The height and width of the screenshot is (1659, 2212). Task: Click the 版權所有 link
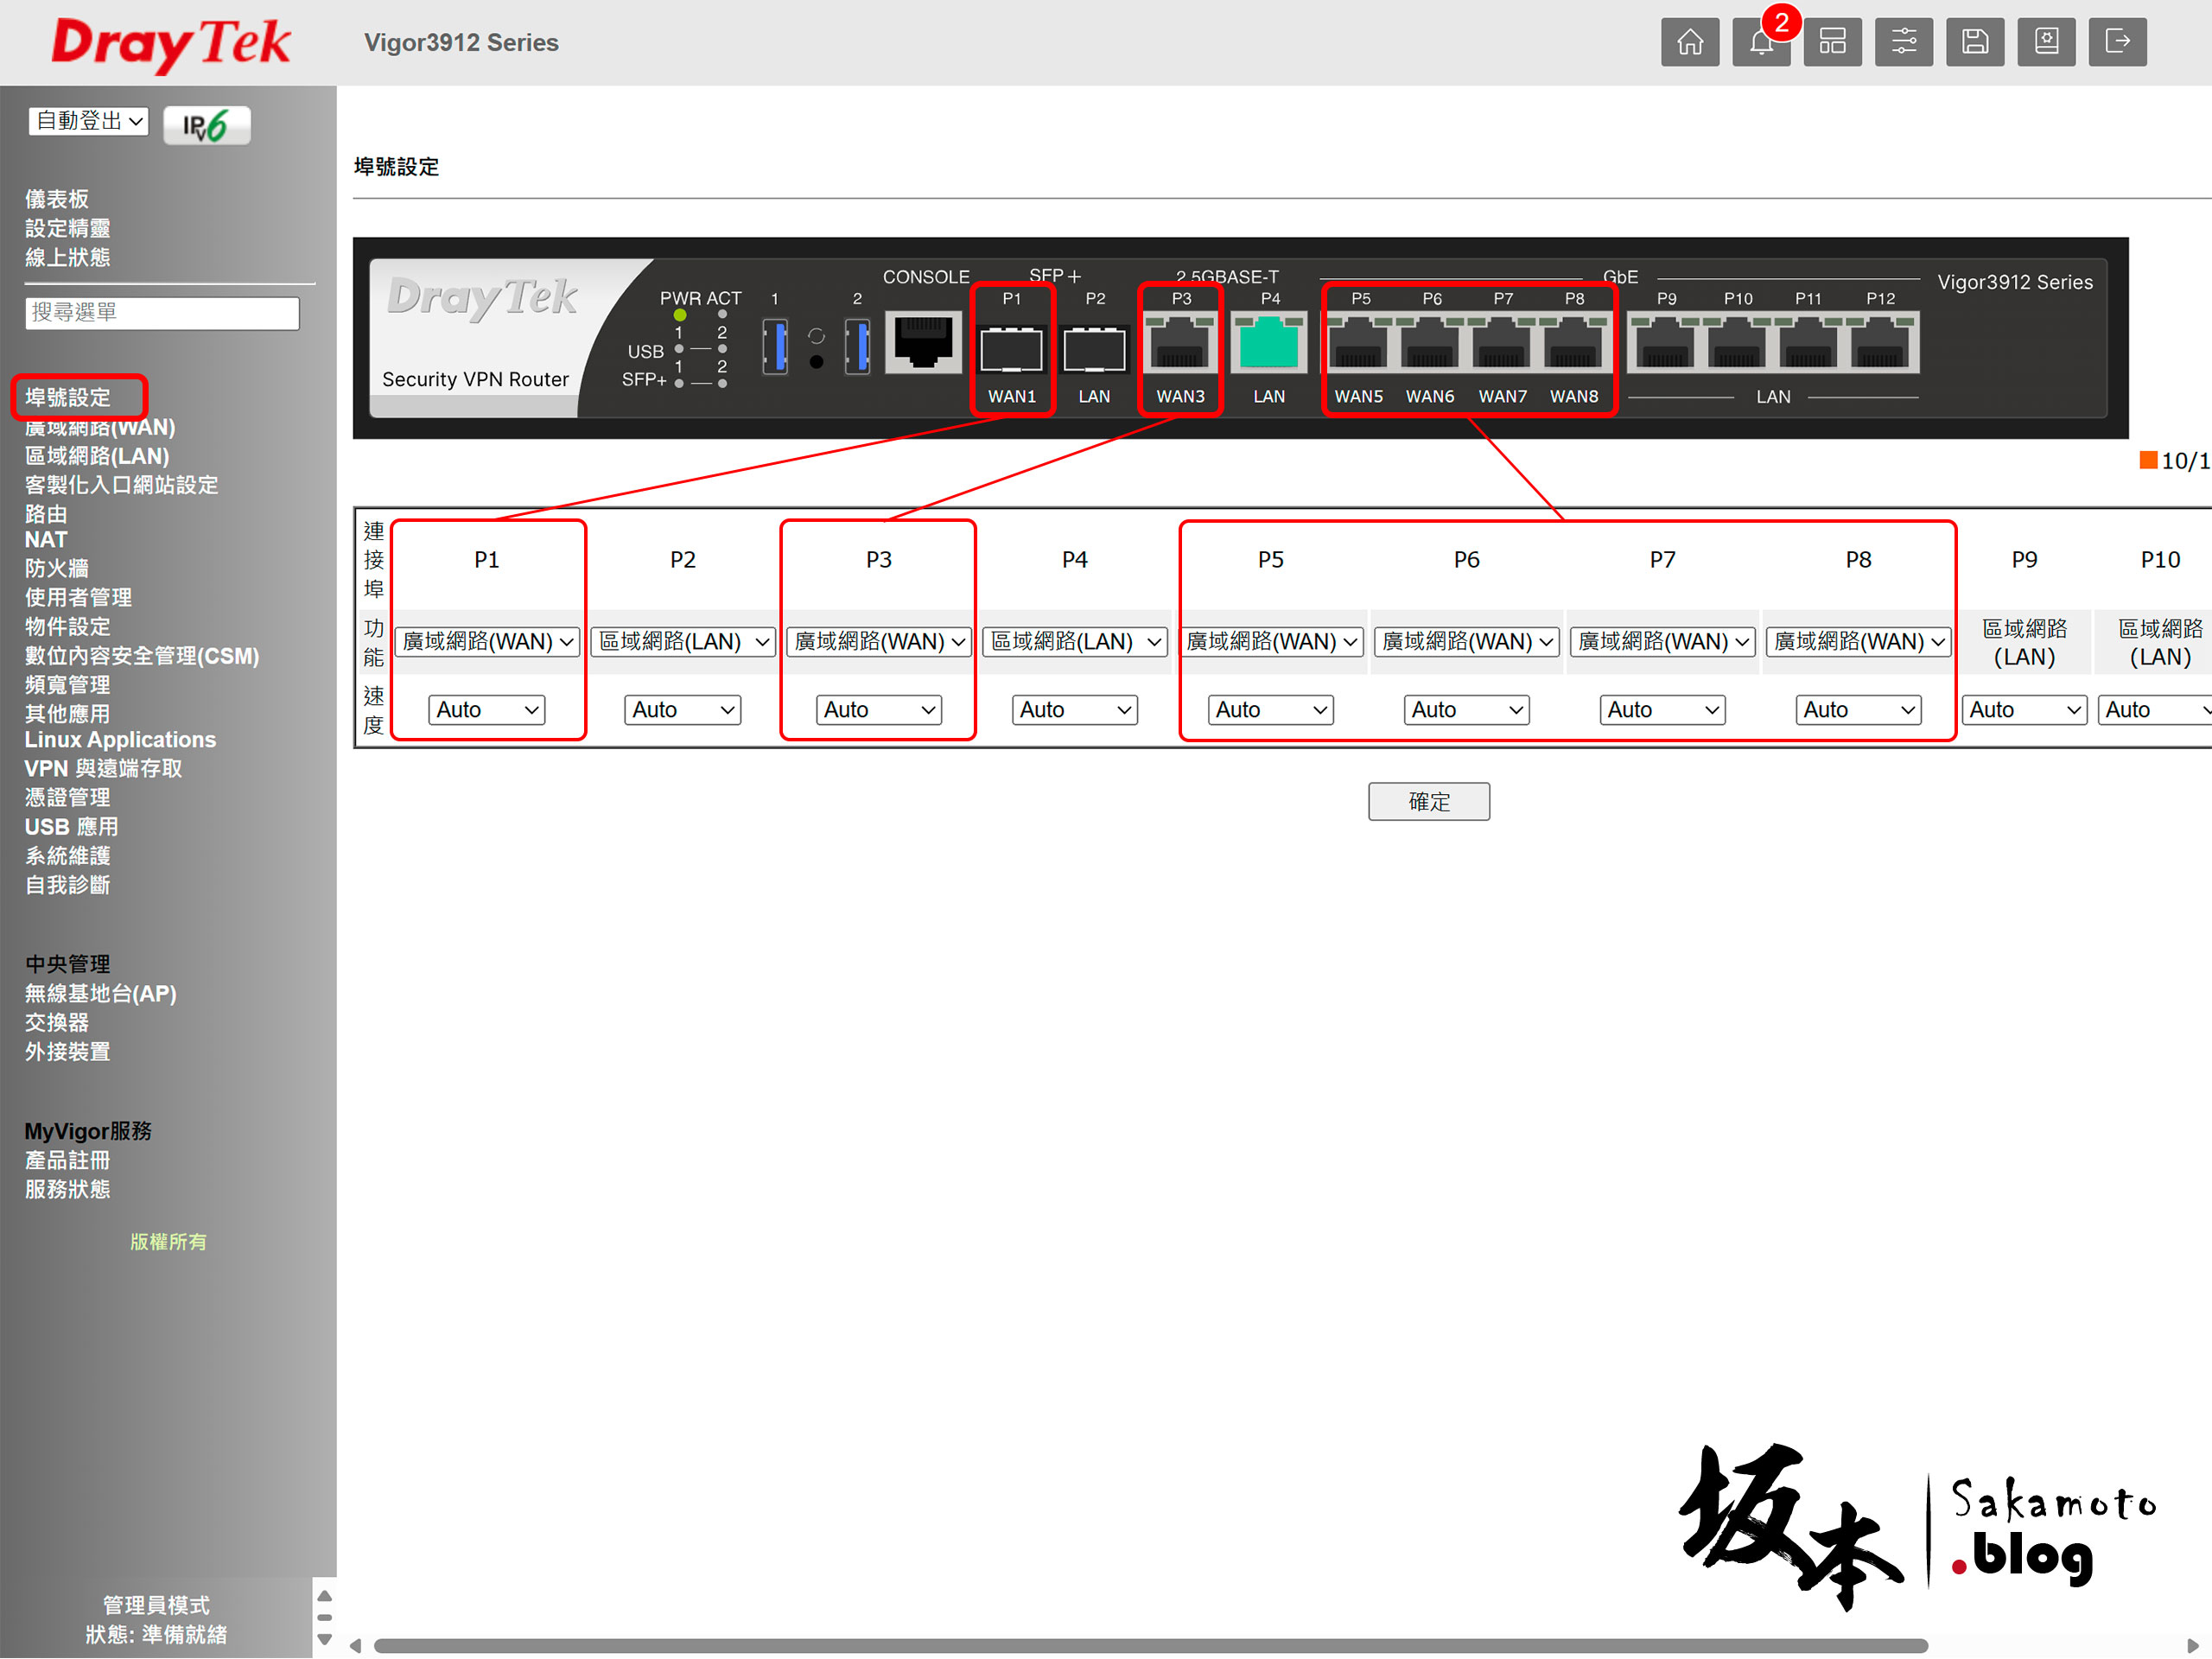click(x=168, y=1242)
